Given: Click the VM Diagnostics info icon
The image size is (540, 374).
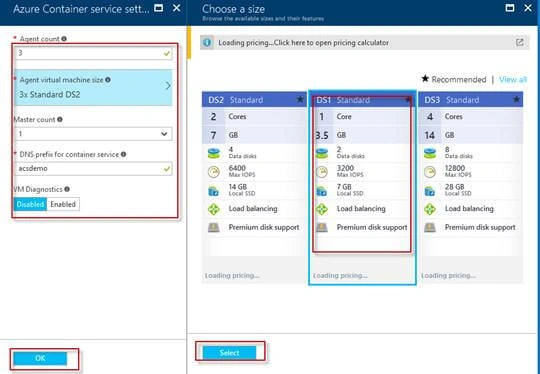Looking at the screenshot, I should click(x=67, y=189).
